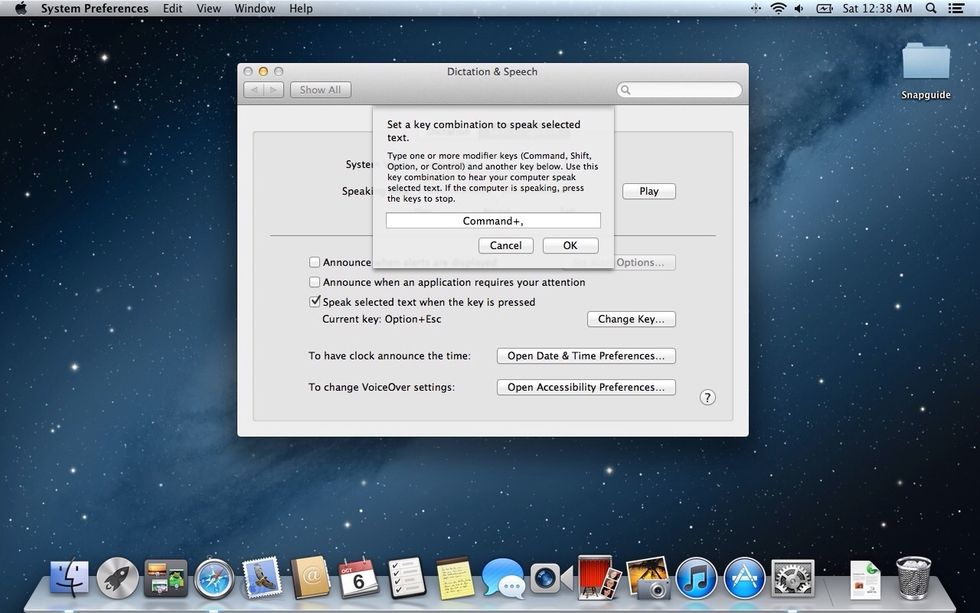This screenshot has height=613, width=980.
Task: Check the Announce when alerts checkbox
Action: [x=314, y=262]
